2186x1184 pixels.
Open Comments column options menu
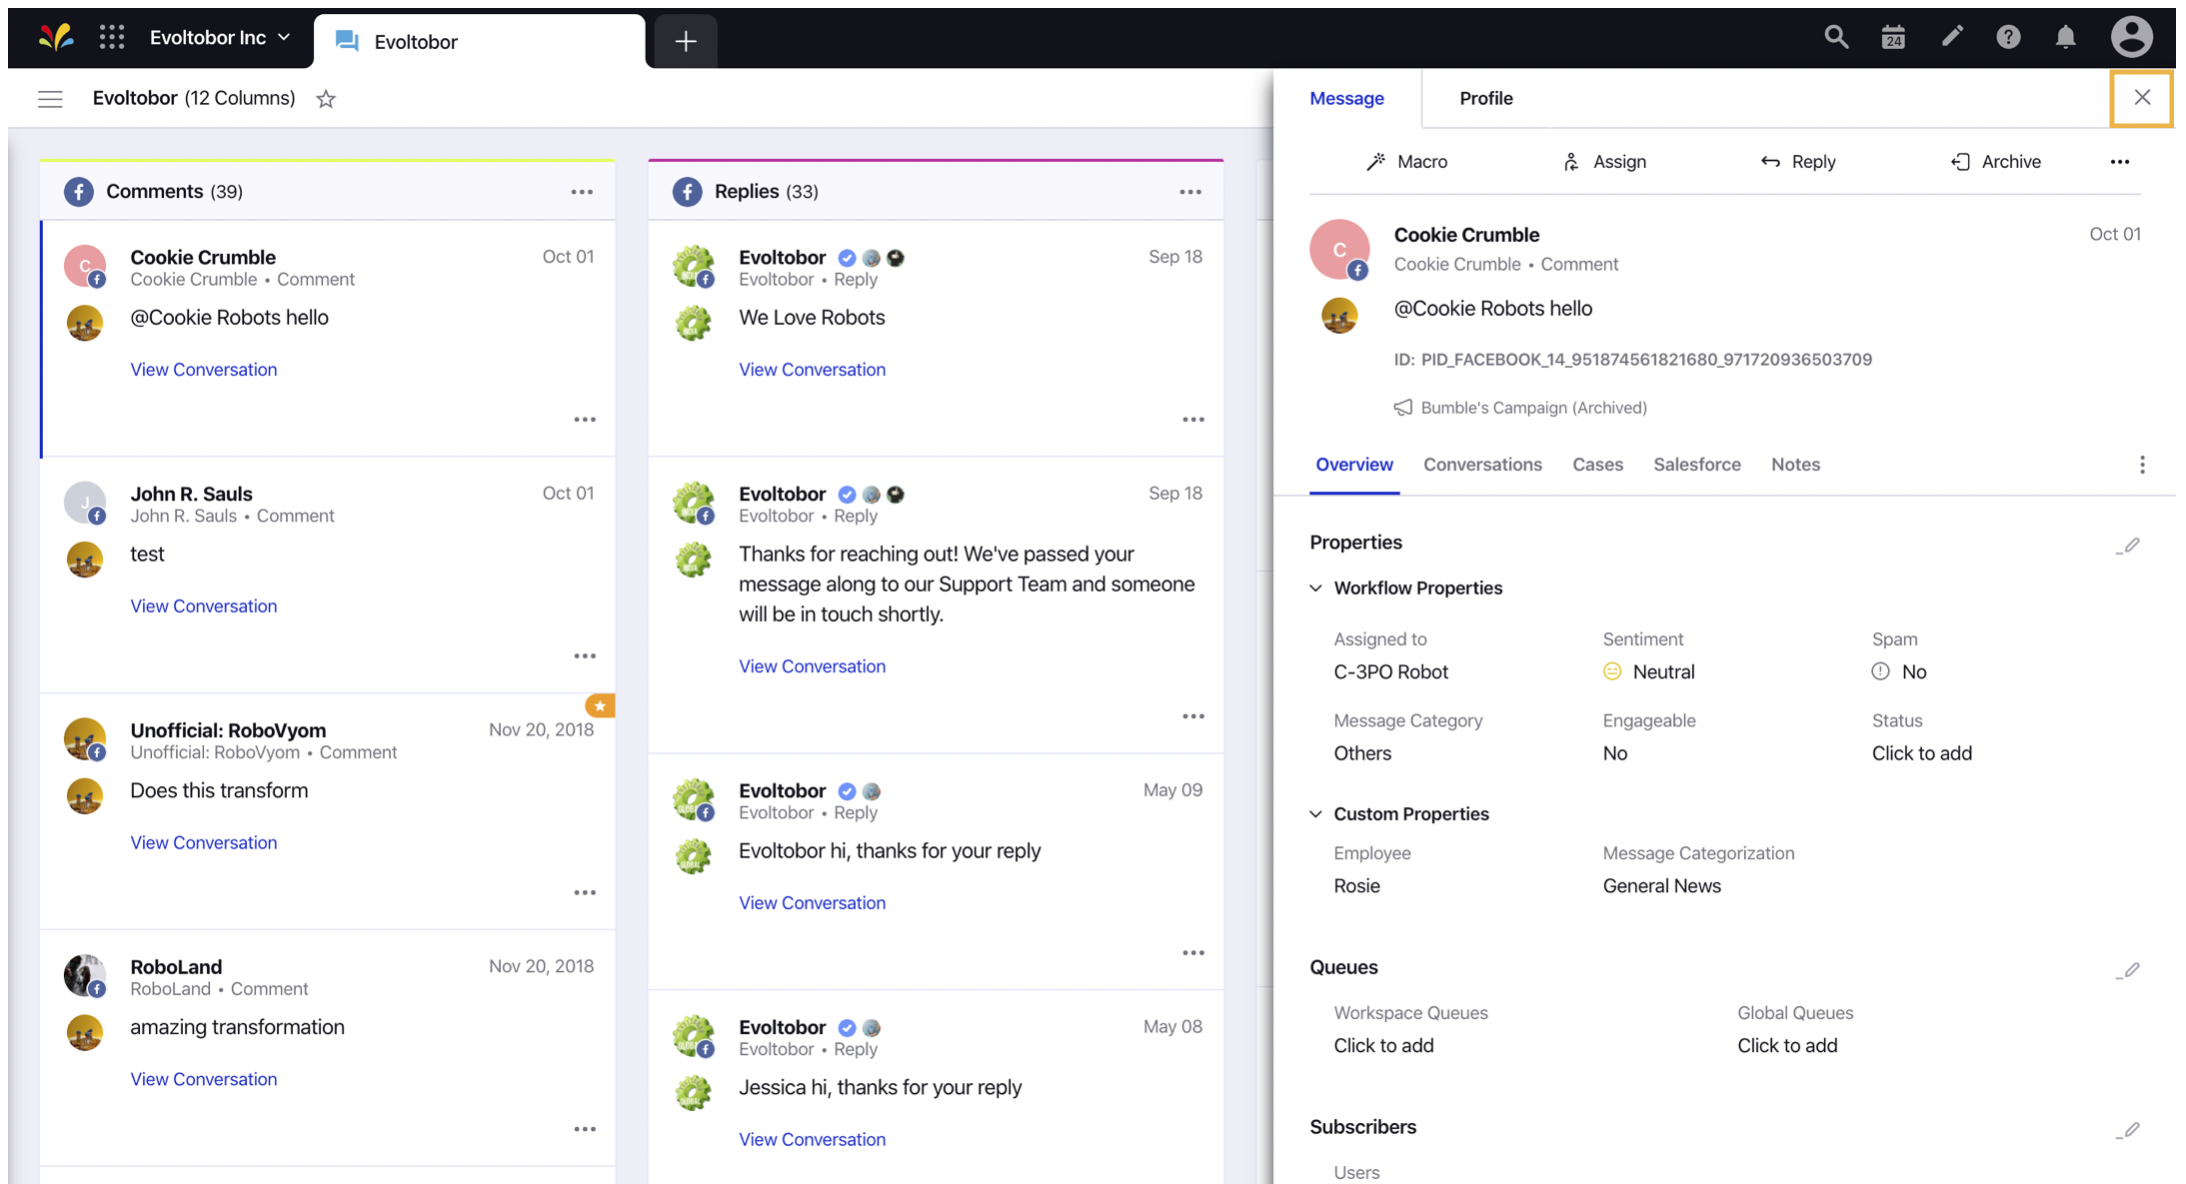582,191
